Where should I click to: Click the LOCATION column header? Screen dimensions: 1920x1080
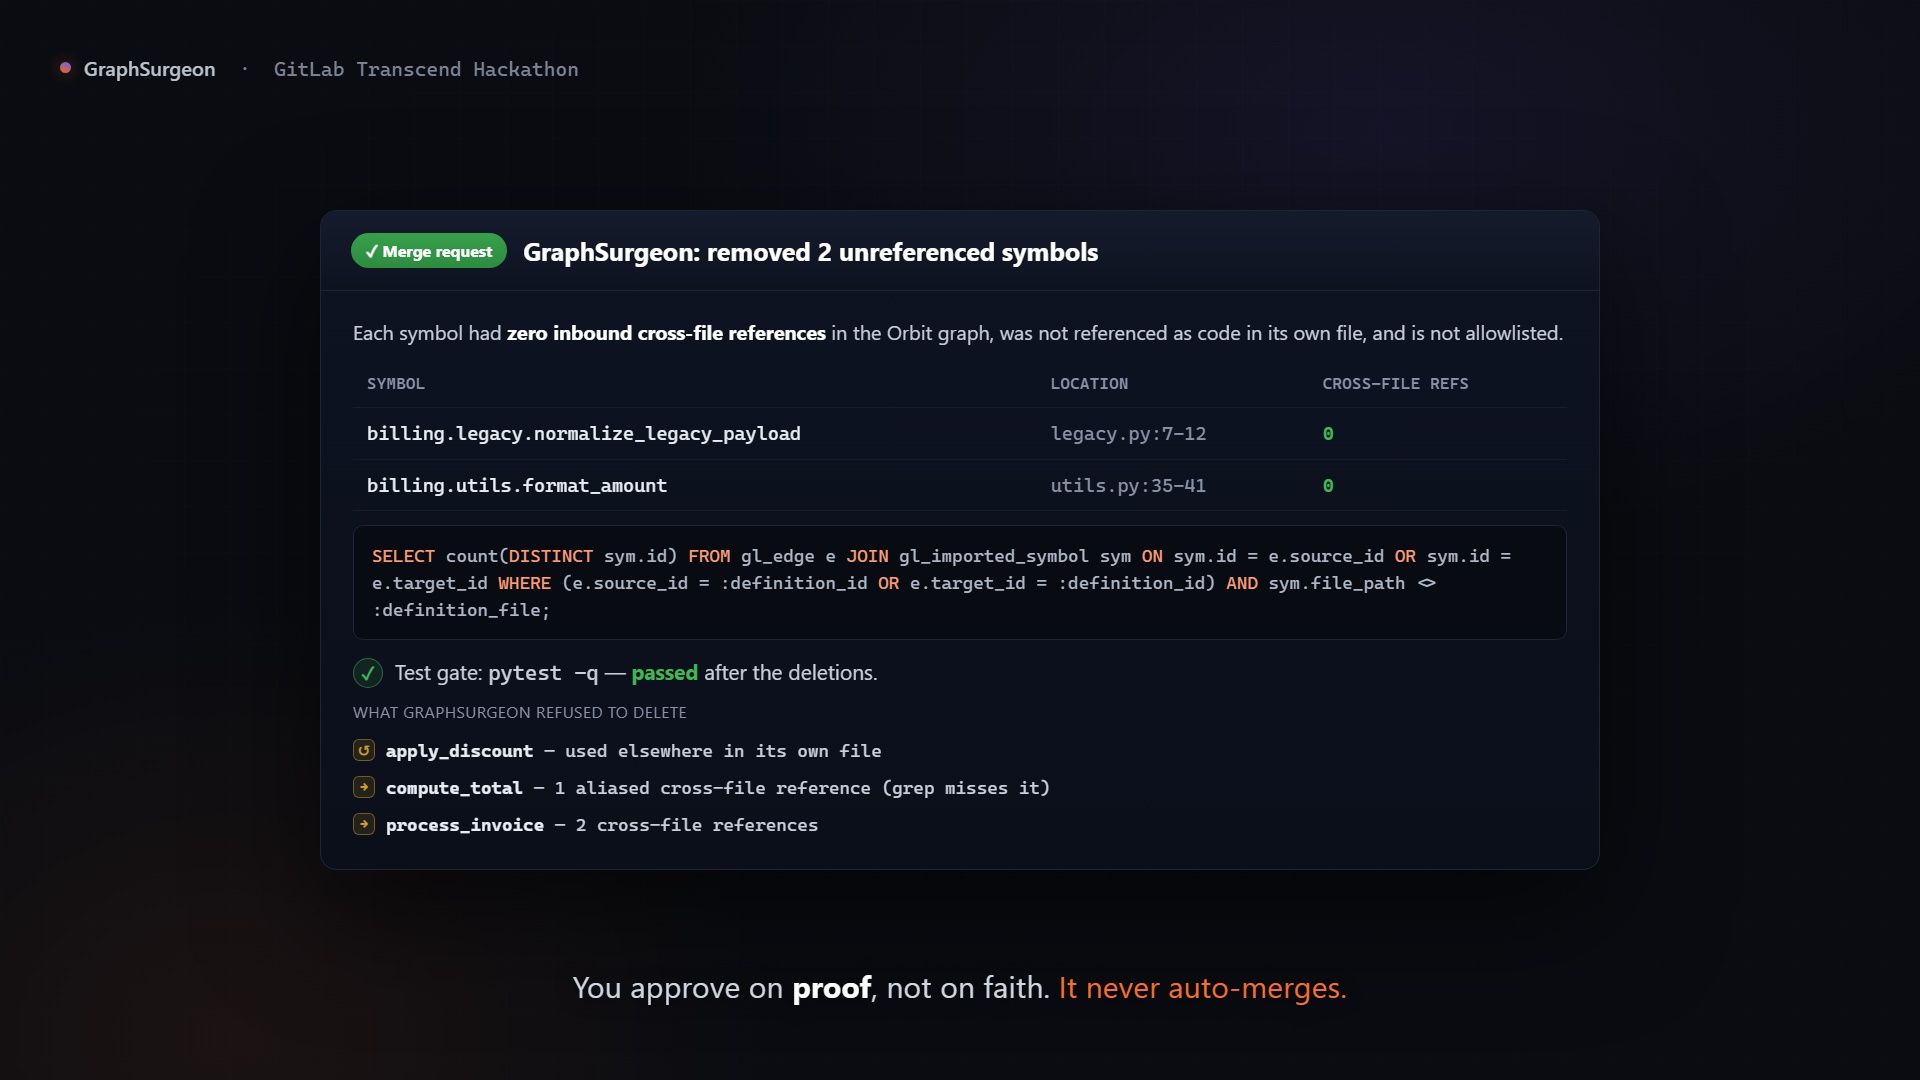1089,384
